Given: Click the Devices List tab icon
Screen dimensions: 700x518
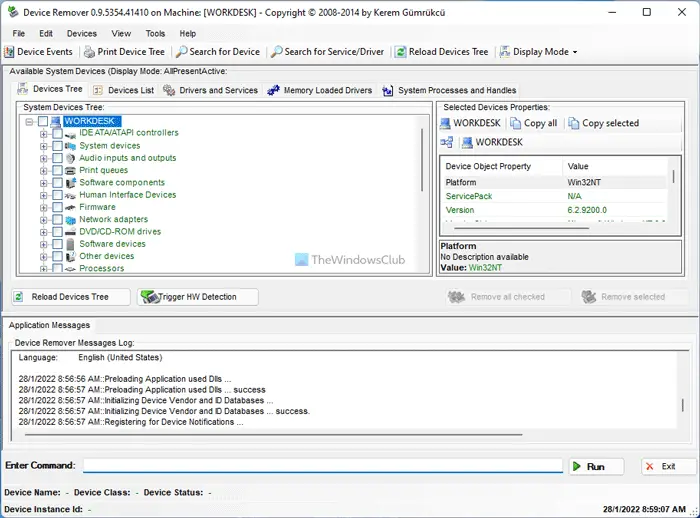Looking at the screenshot, I should click(x=98, y=90).
